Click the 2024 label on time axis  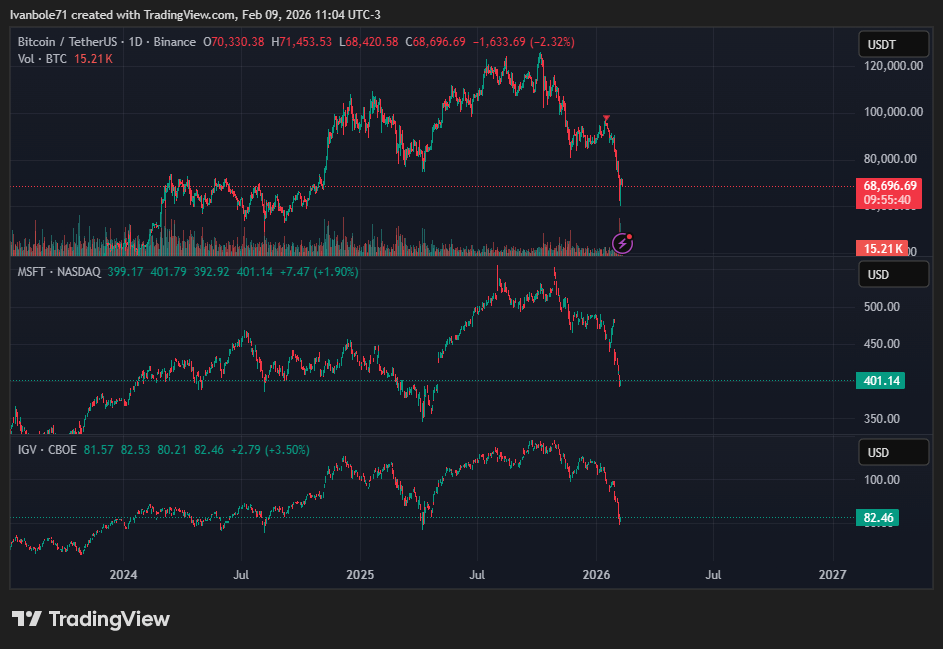coord(123,575)
